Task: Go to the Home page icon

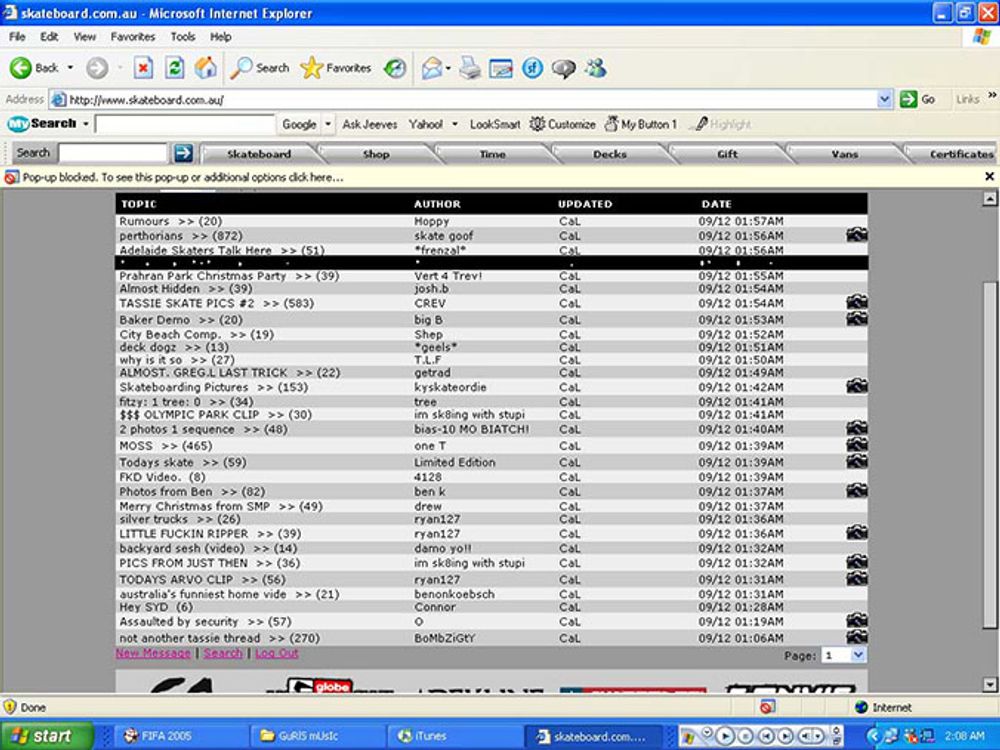Action: 205,68
